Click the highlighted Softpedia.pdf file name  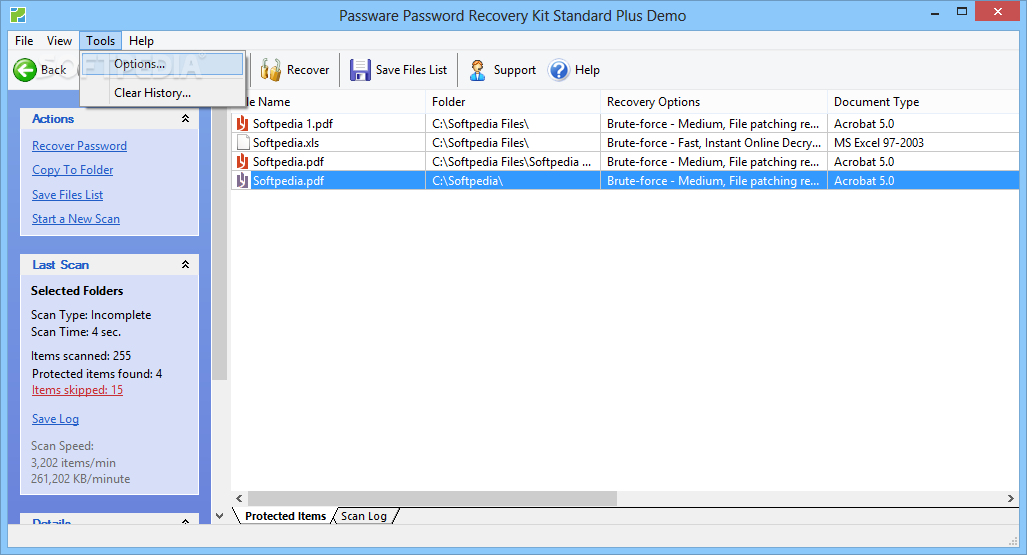tap(288, 180)
